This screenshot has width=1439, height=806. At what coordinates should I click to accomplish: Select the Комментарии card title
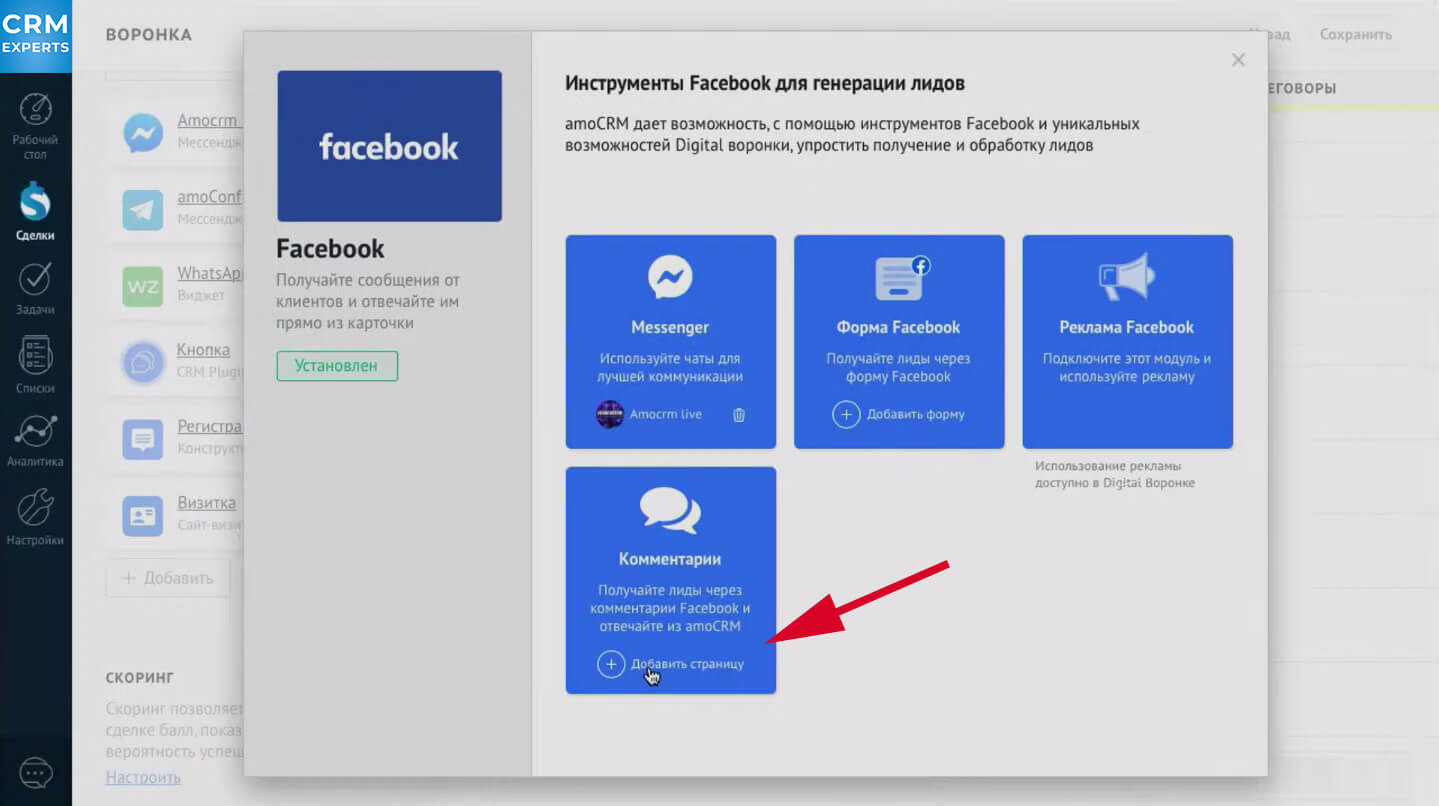(669, 559)
